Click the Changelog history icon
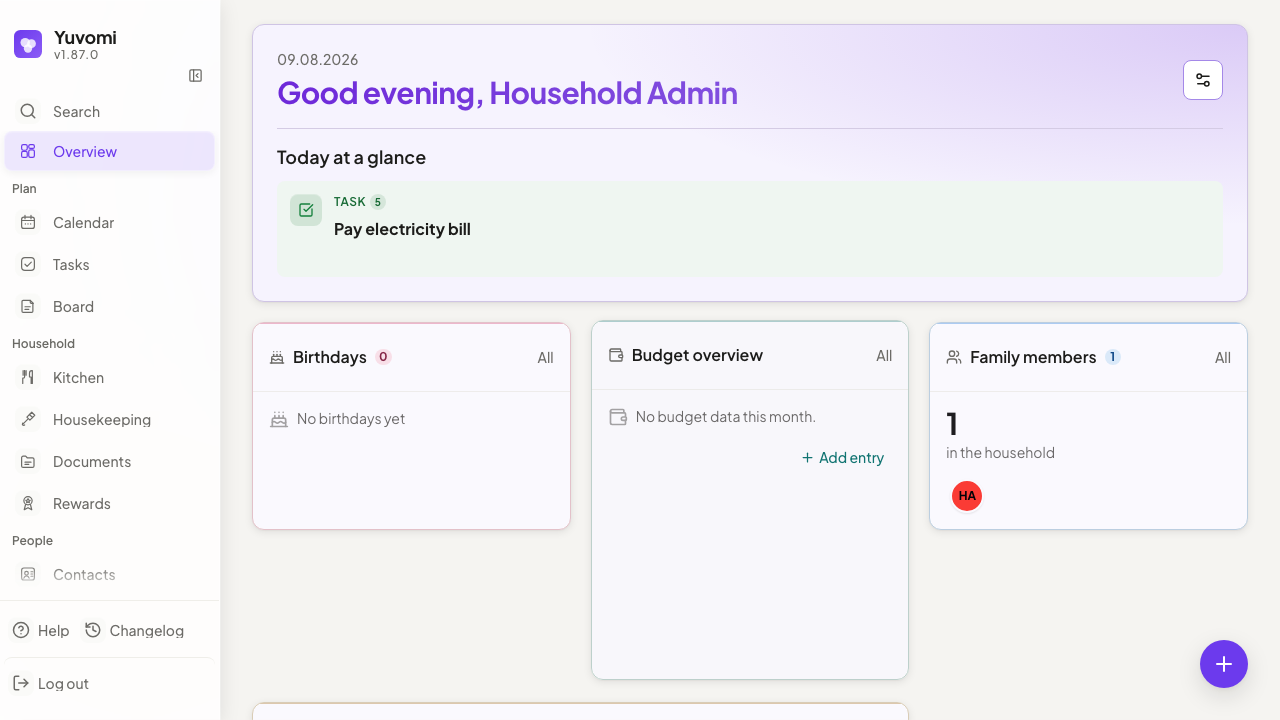This screenshot has width=1280, height=720. coord(93,630)
